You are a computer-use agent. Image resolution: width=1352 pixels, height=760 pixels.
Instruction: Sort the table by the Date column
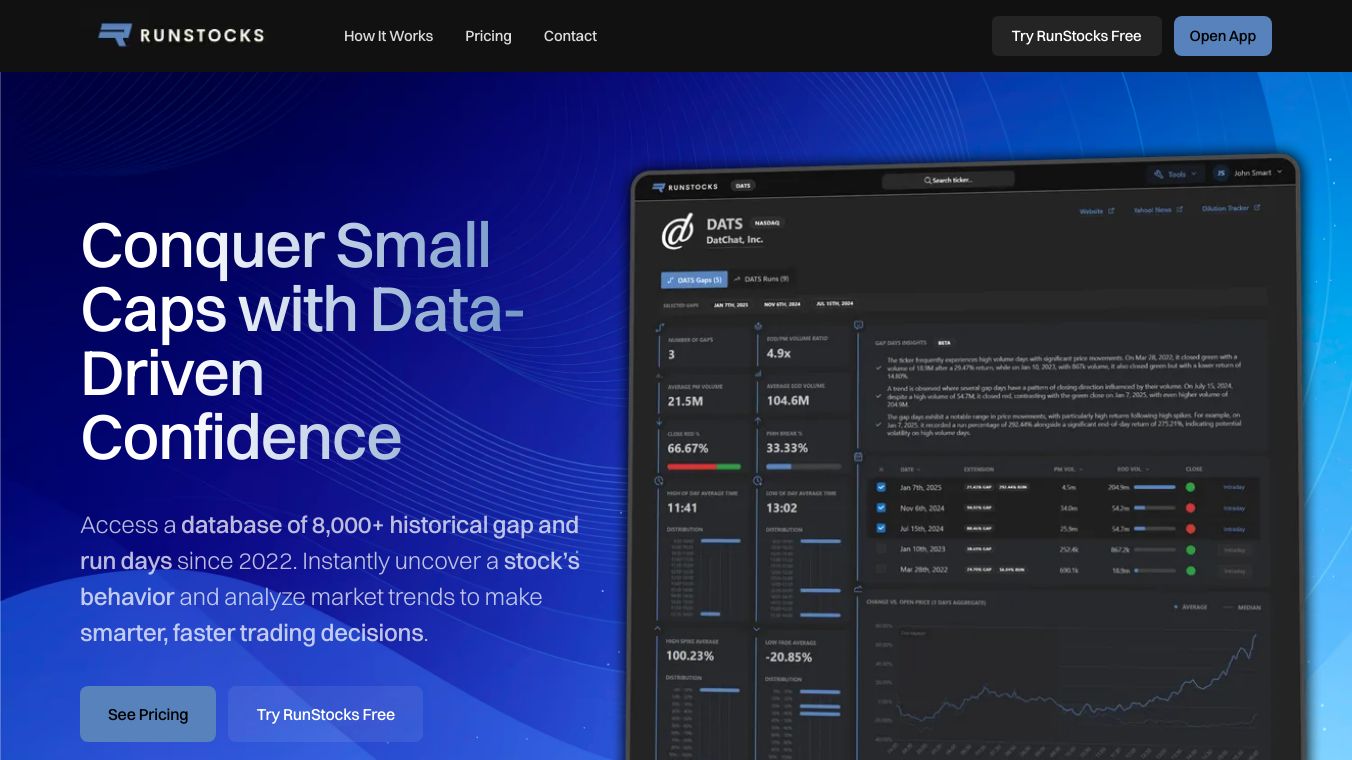(x=910, y=468)
